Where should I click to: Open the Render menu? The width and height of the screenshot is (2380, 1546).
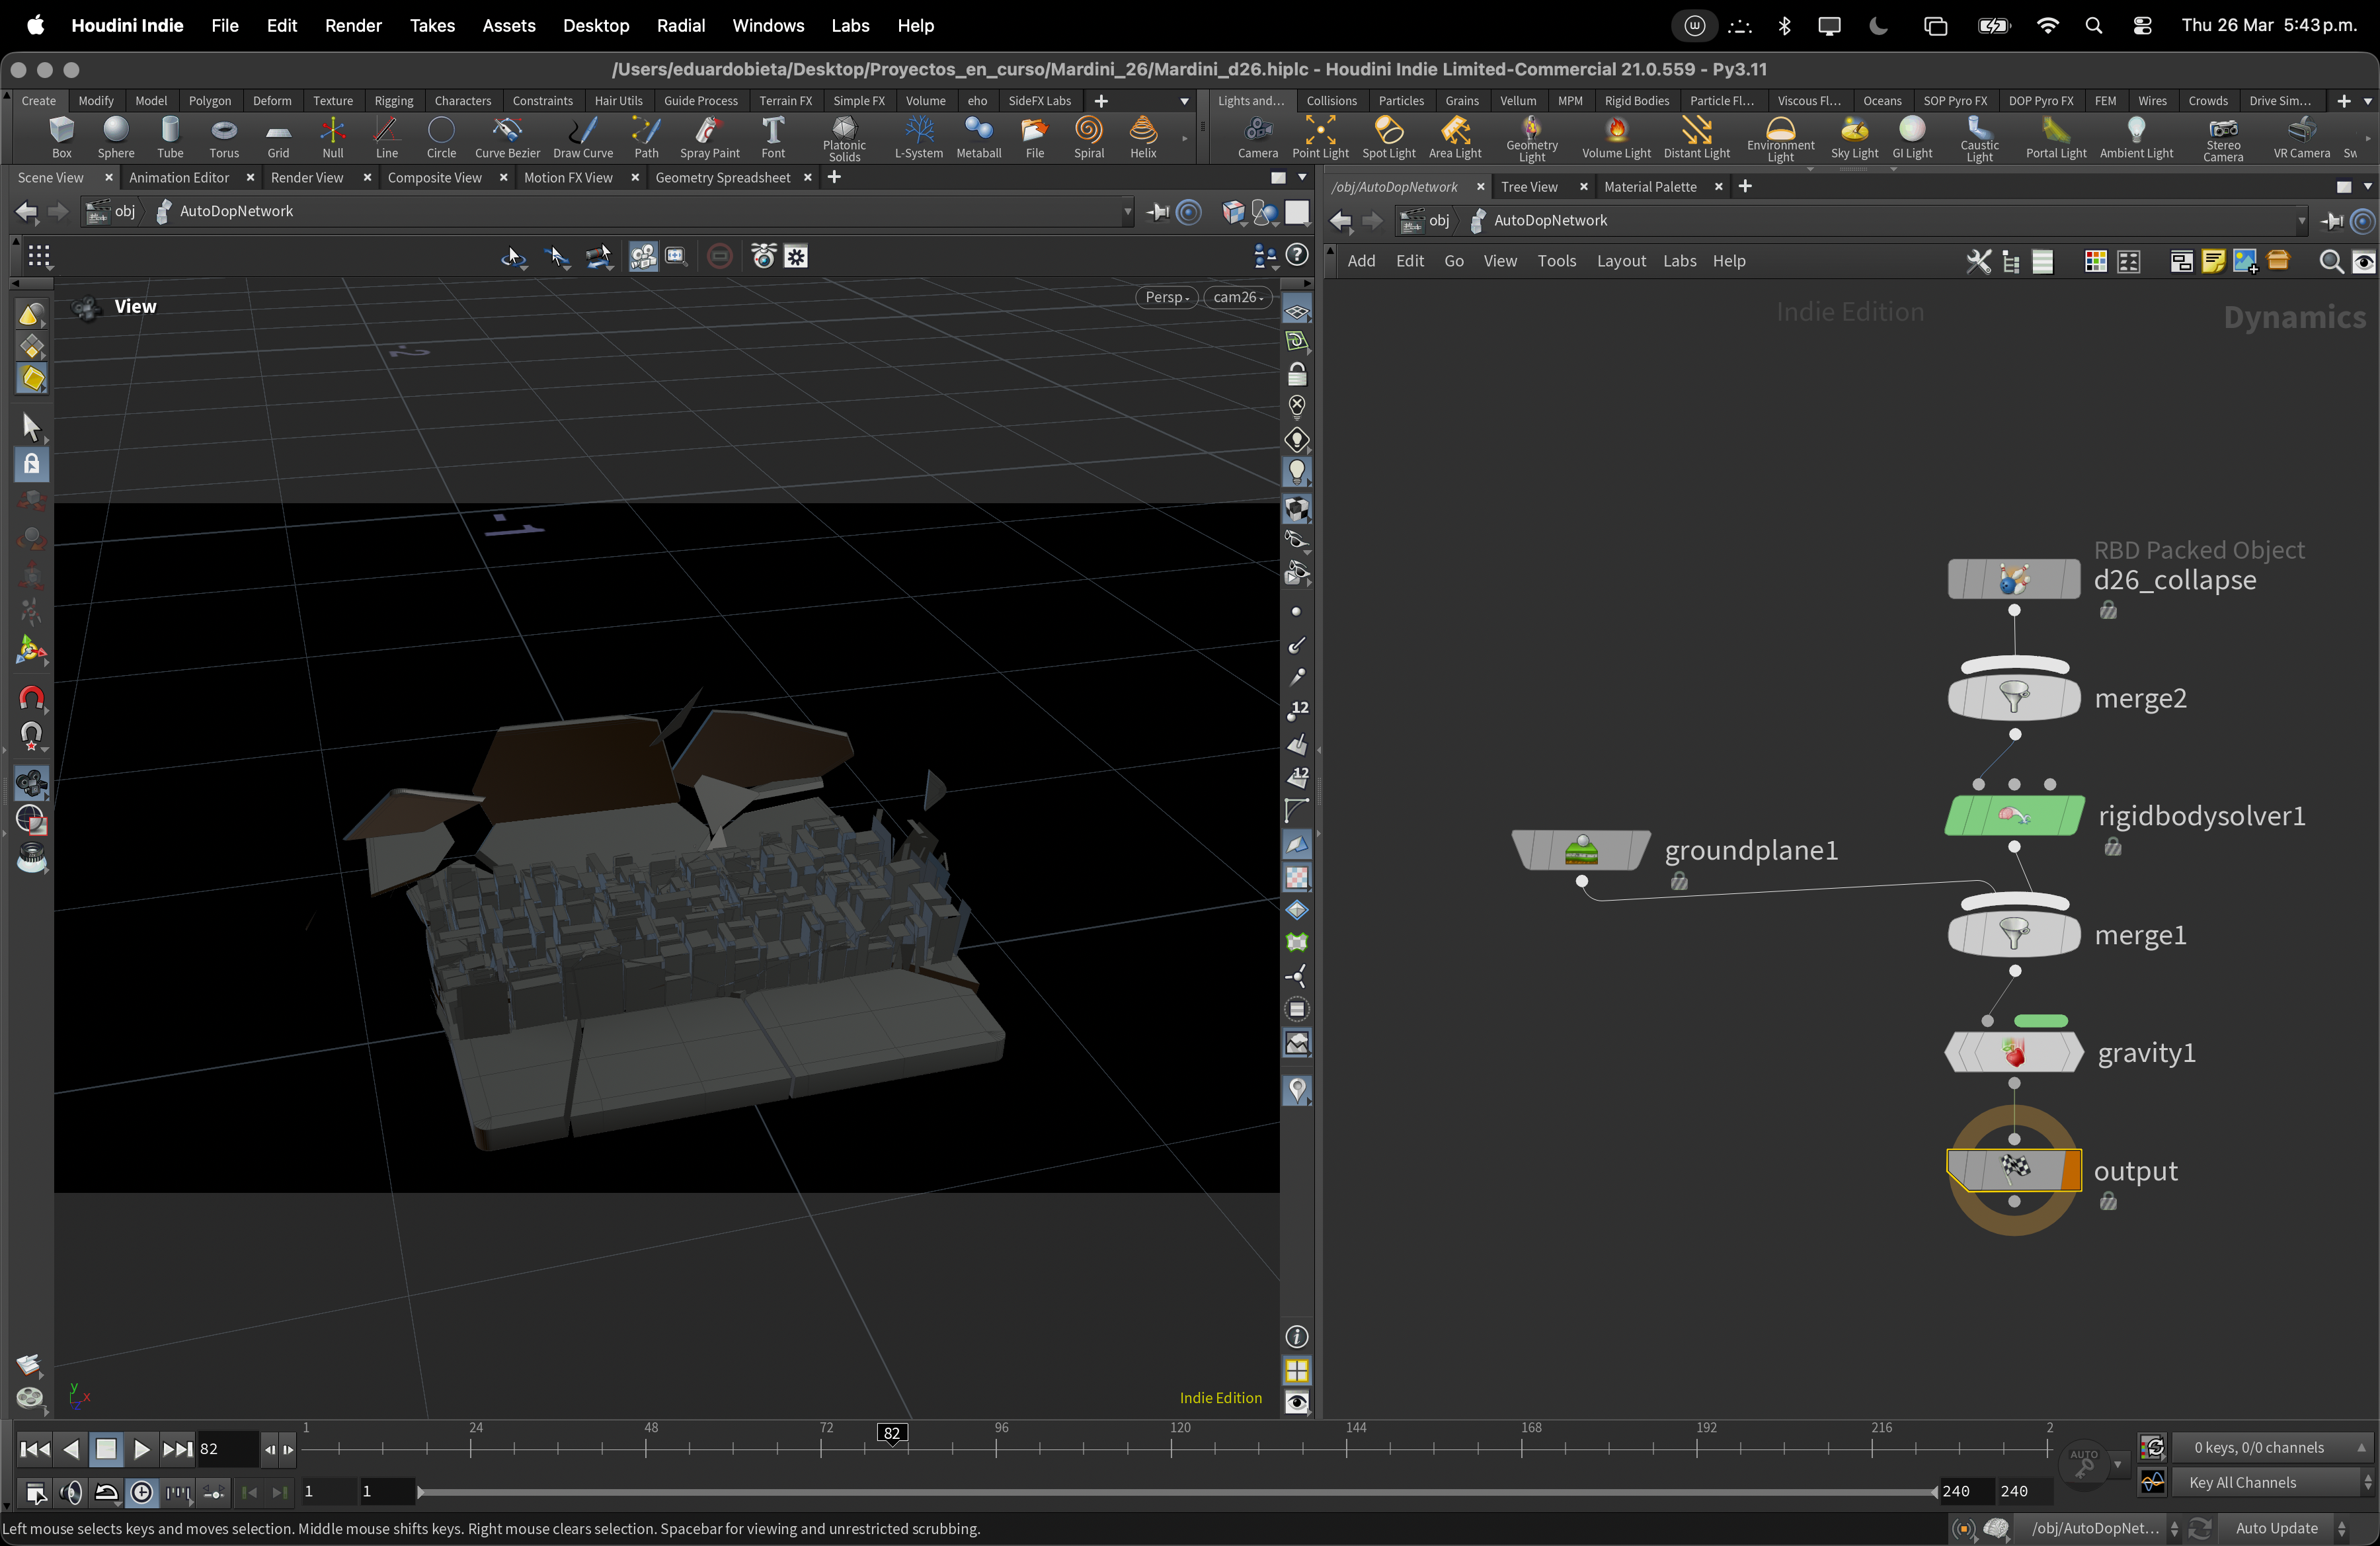(353, 25)
